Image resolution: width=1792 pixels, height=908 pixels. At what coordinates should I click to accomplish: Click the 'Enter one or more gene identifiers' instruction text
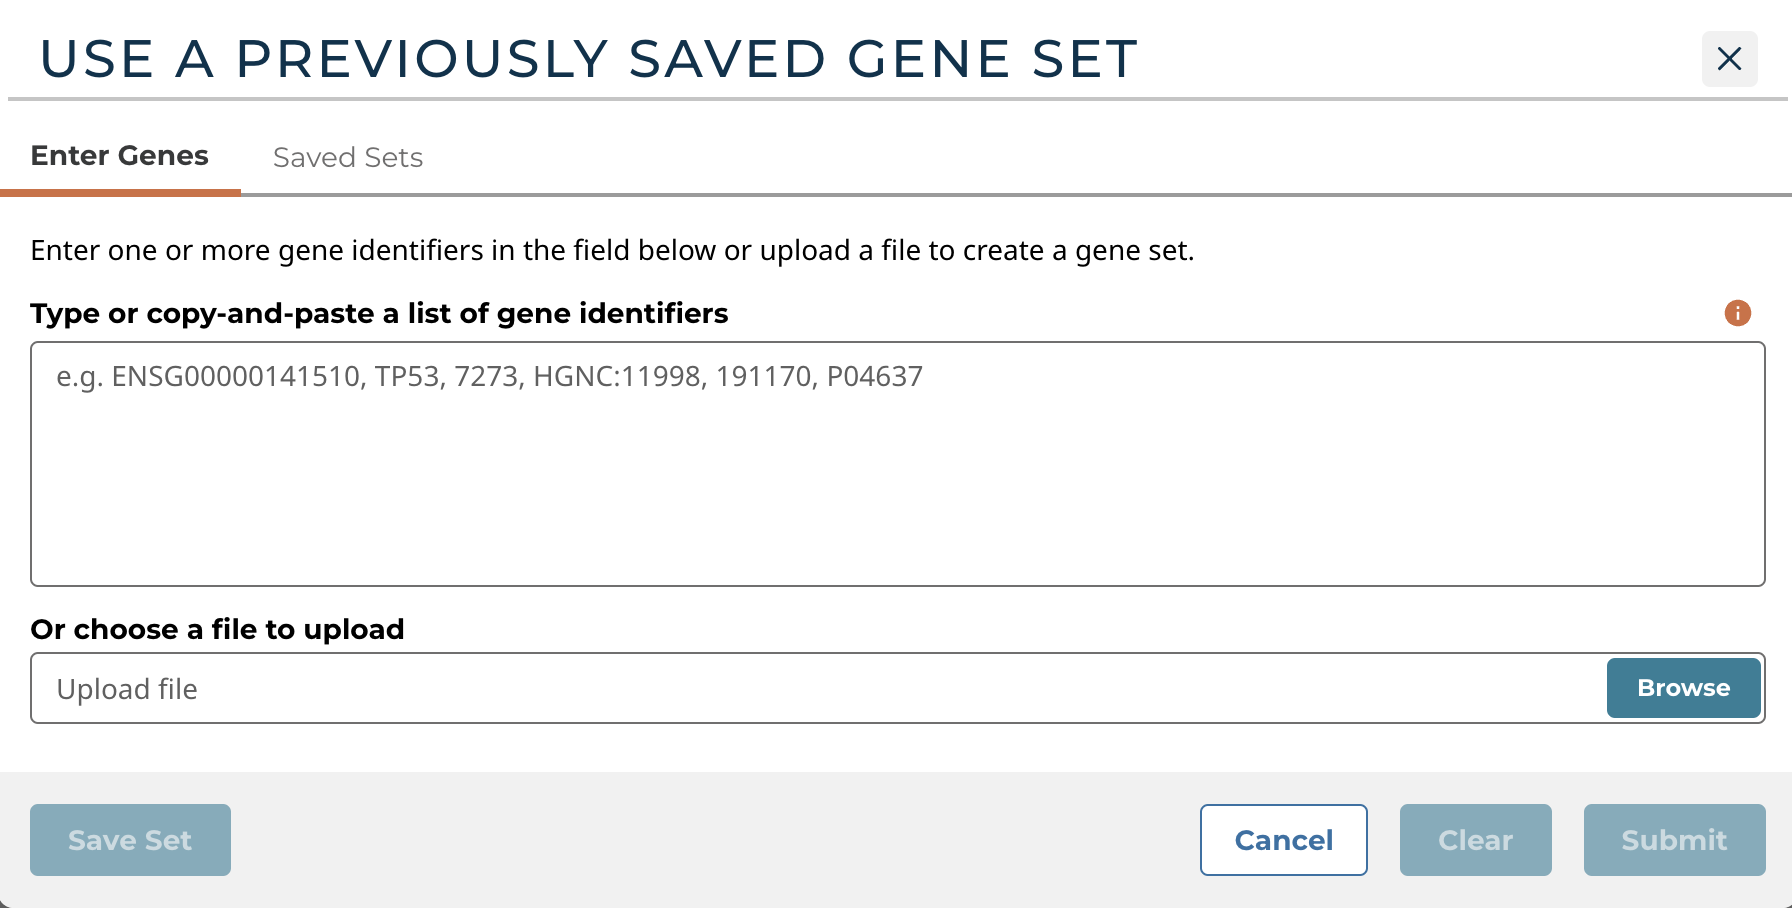pos(612,250)
